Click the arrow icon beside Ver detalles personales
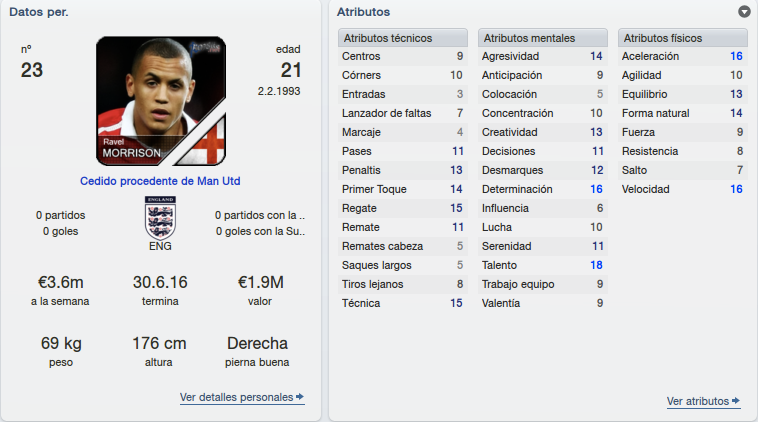 point(300,397)
